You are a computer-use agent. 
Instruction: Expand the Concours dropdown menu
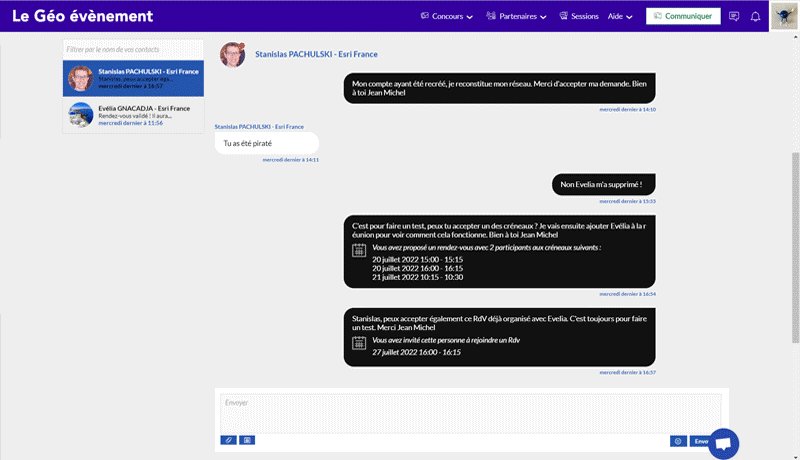click(x=447, y=16)
